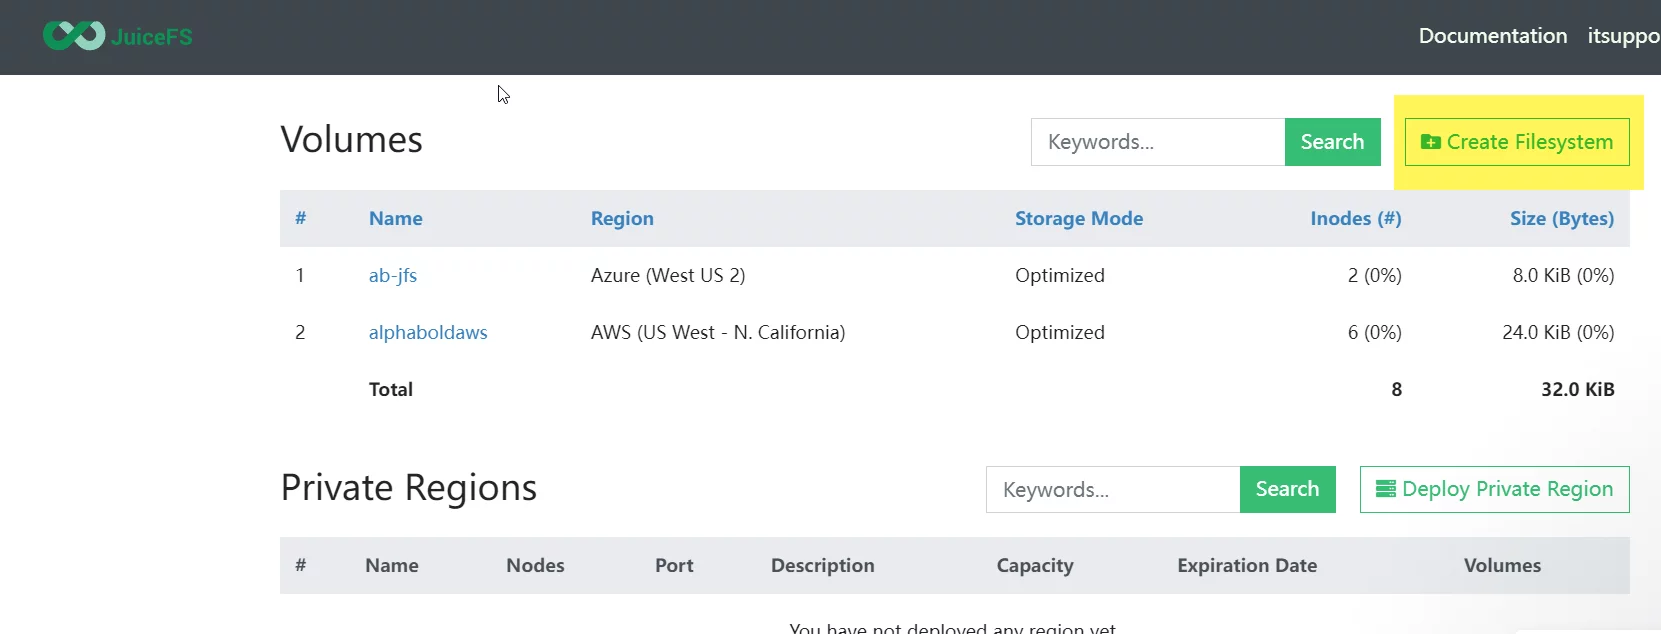Click the Port column header

pos(674,565)
